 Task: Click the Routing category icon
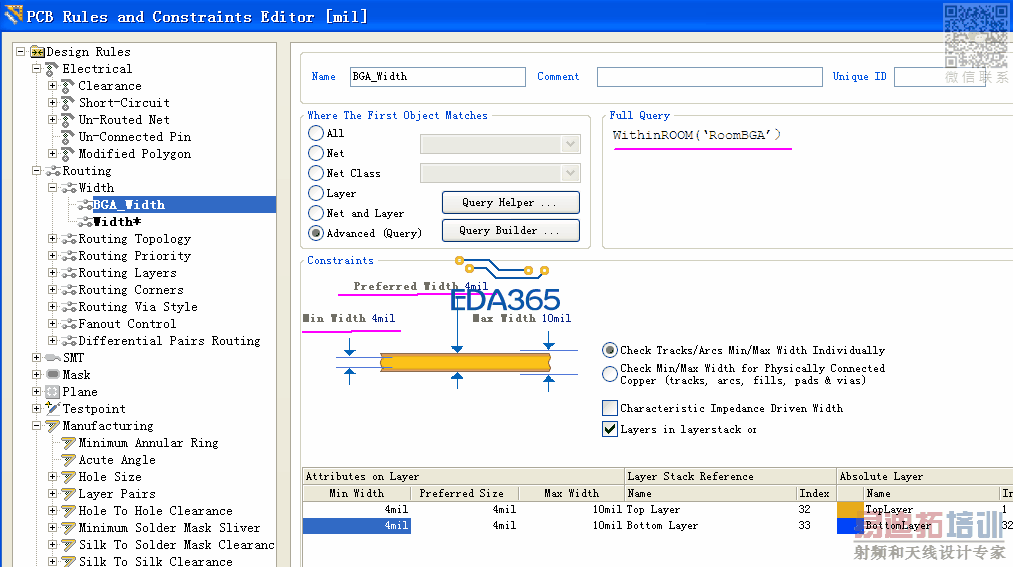(x=53, y=171)
